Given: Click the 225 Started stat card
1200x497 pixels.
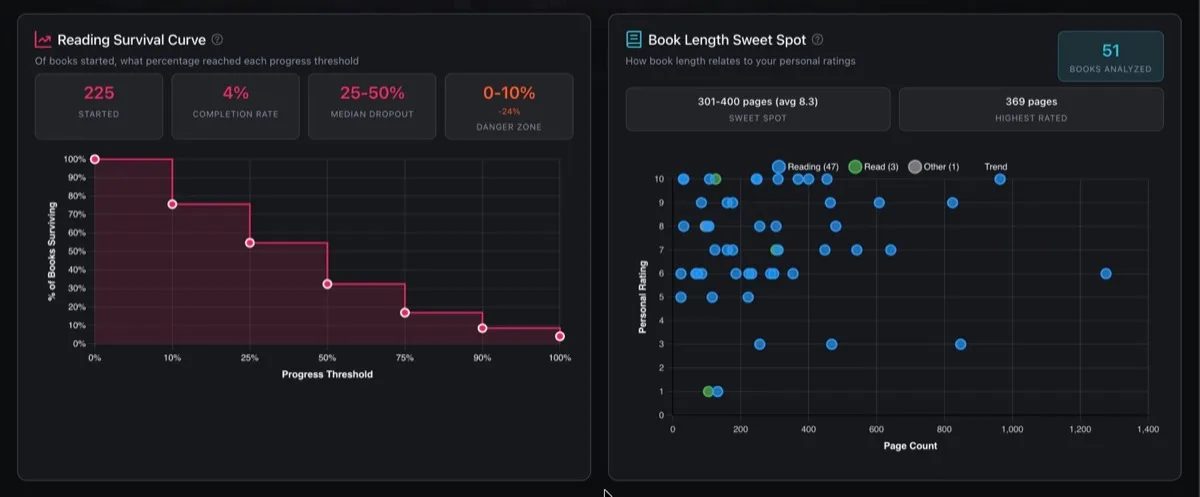Looking at the screenshot, I should pyautogui.click(x=99, y=106).
